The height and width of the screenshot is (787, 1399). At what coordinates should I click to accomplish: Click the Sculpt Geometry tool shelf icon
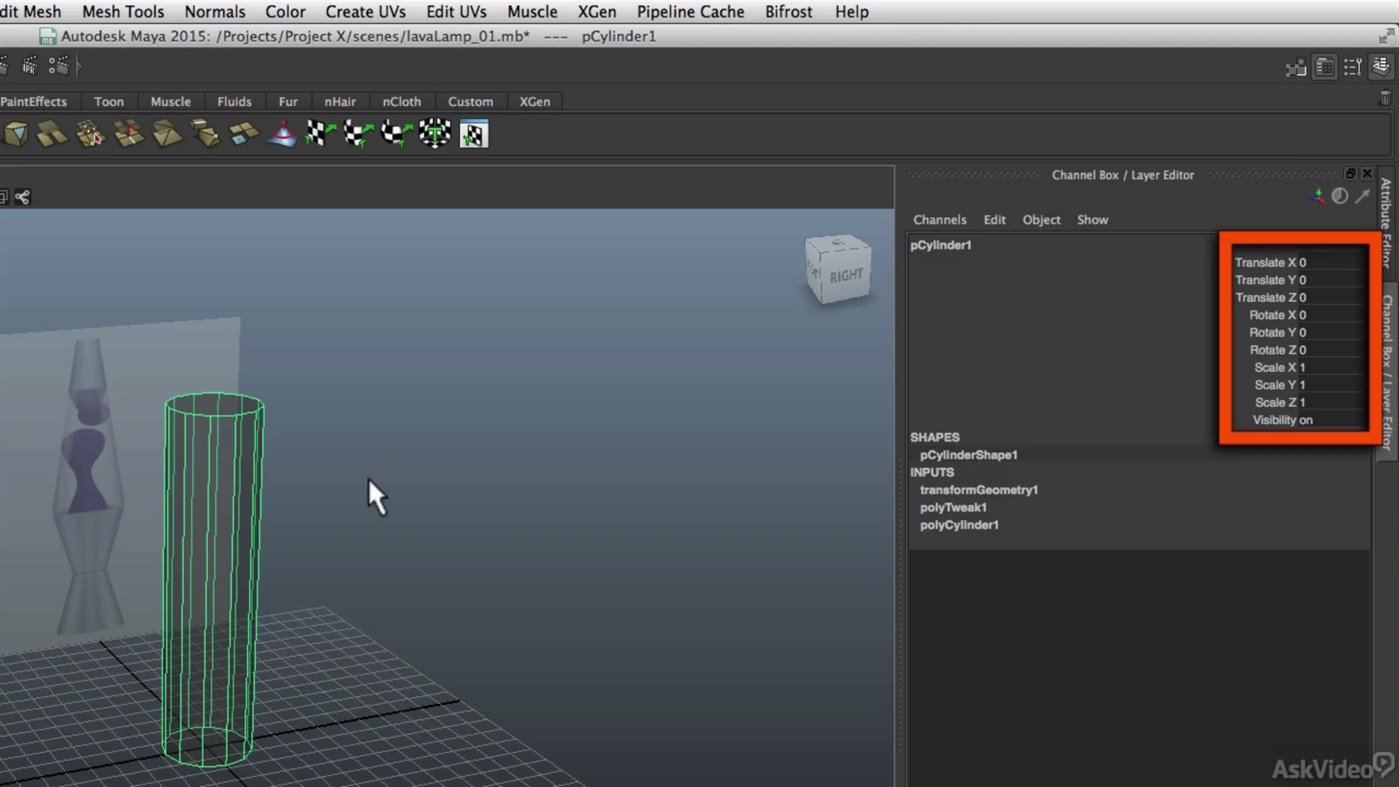coord(282,133)
